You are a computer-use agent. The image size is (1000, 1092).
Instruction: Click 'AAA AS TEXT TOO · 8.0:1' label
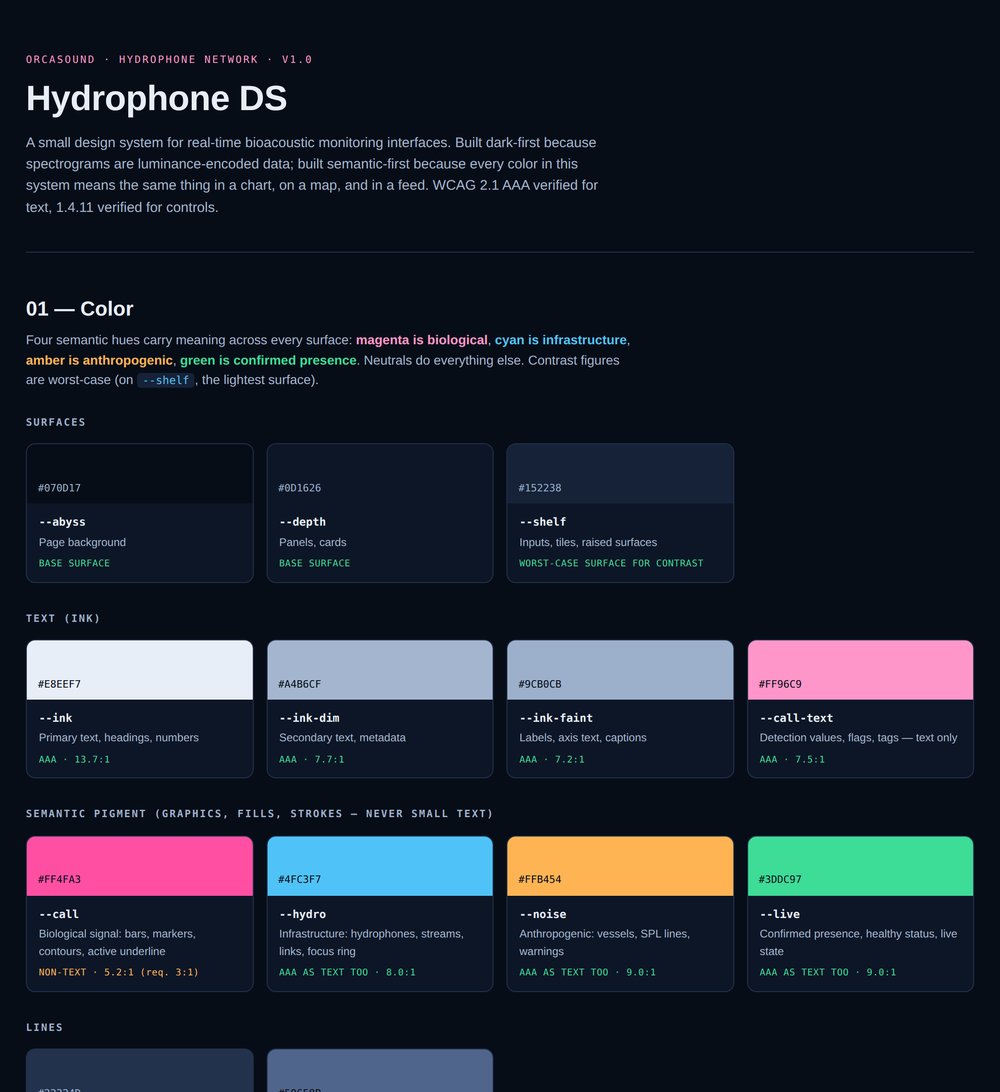(x=347, y=972)
